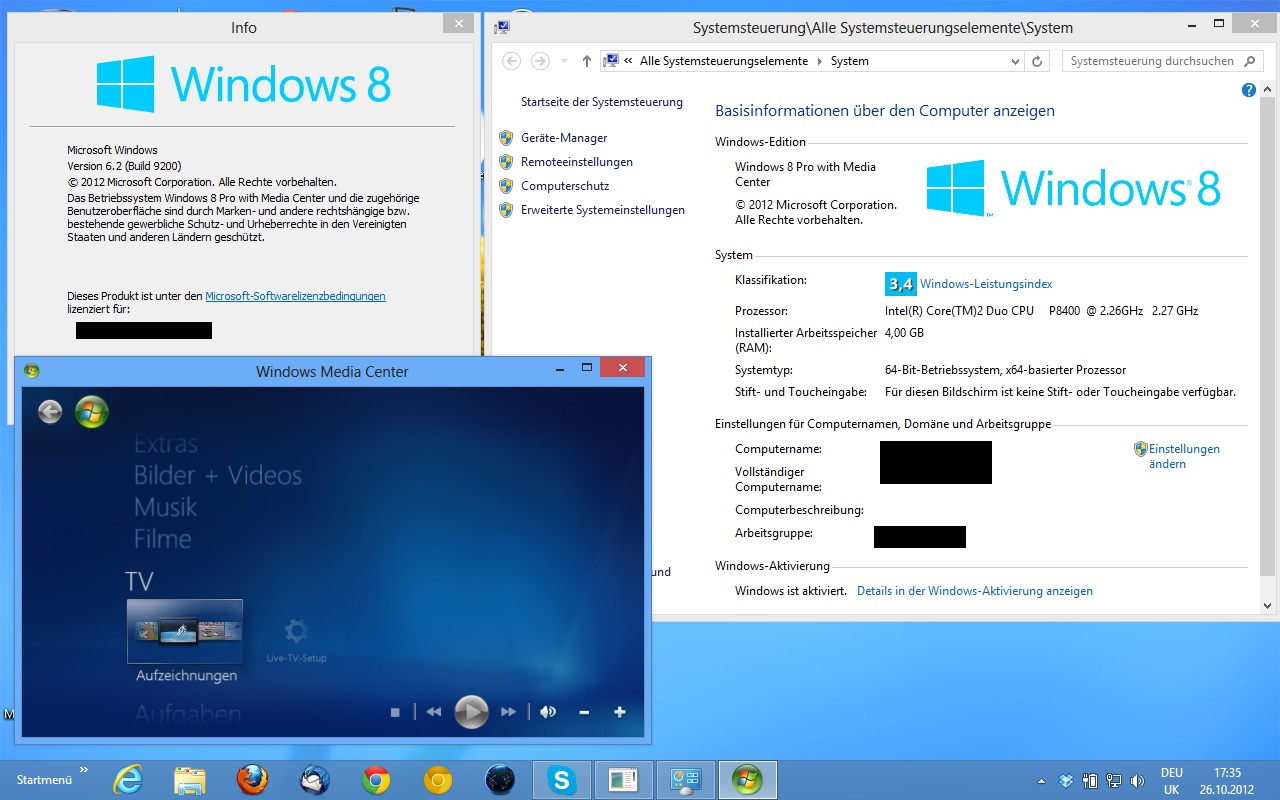Screen dimensions: 1280x800
Task: Go forward in the System control panel
Action: [x=540, y=61]
